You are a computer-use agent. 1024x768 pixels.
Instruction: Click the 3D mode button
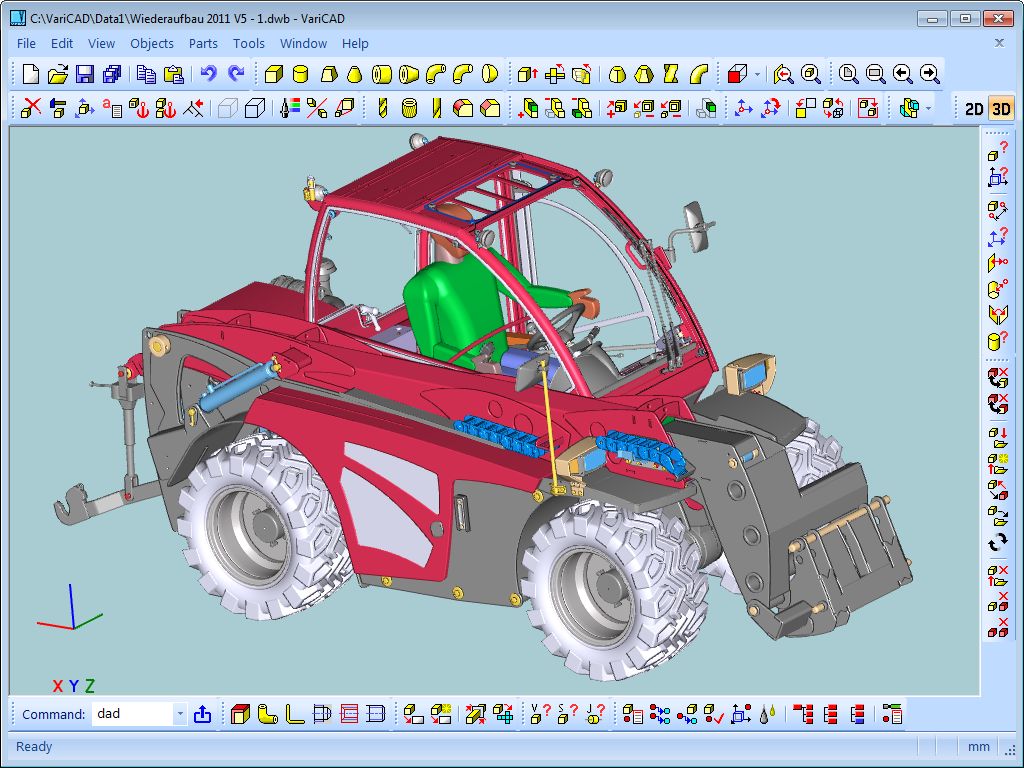coord(1003,108)
